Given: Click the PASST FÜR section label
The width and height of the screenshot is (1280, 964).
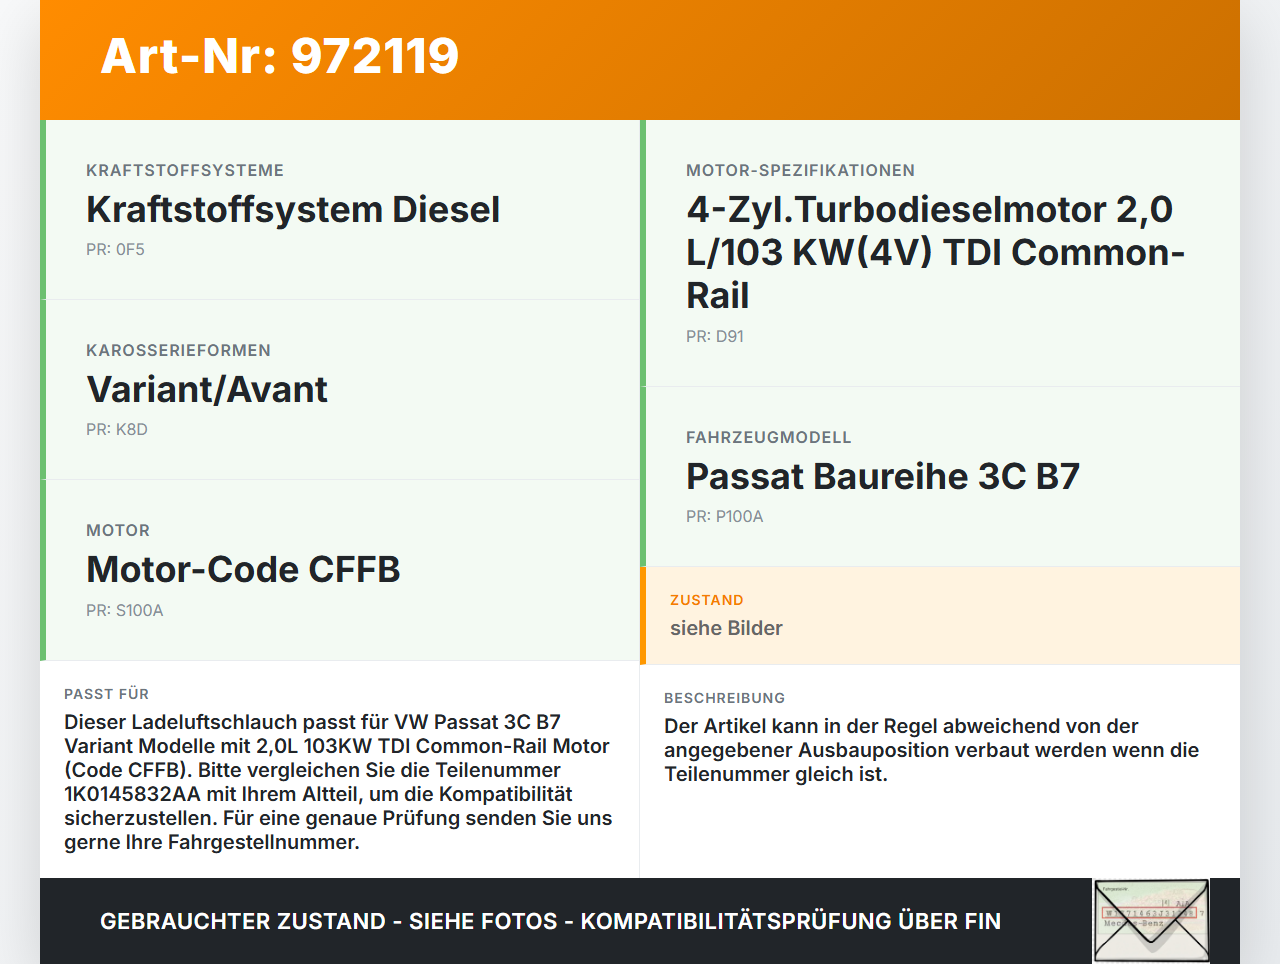Looking at the screenshot, I should coord(107,695).
